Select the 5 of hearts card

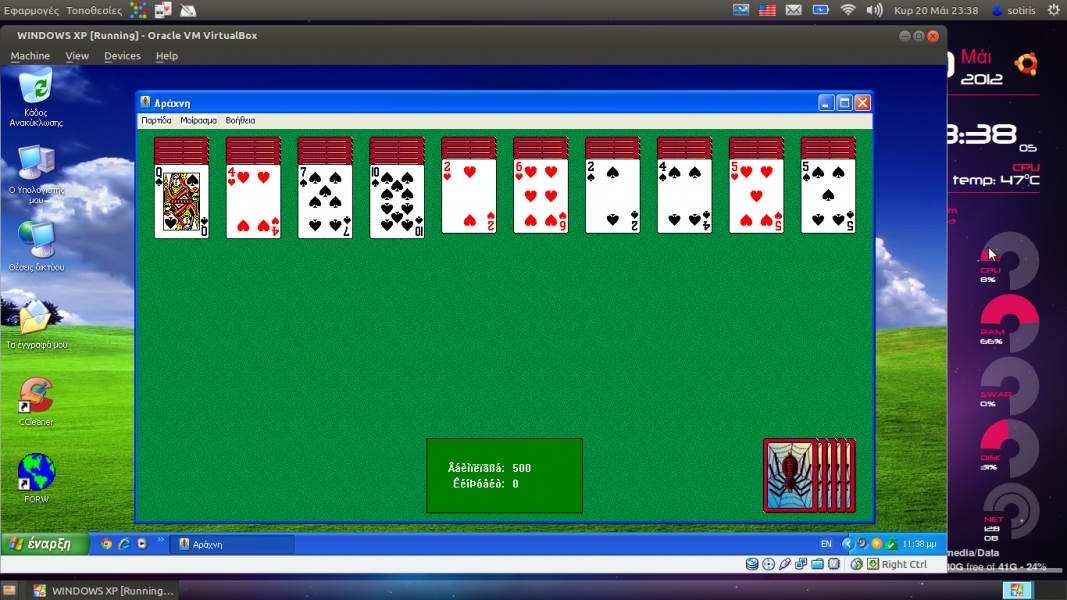click(756, 197)
